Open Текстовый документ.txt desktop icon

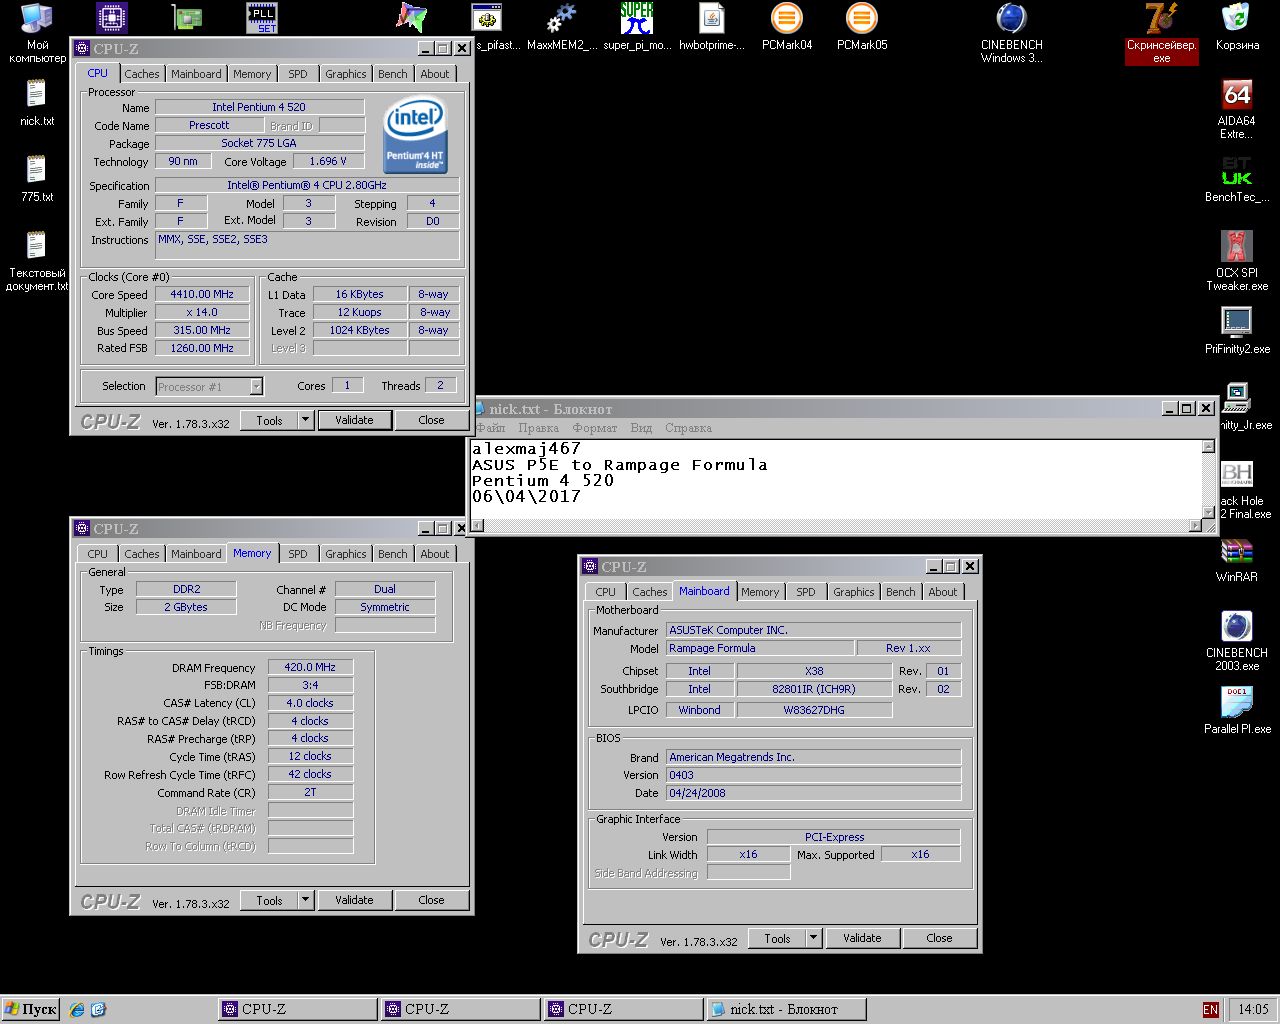click(36, 260)
